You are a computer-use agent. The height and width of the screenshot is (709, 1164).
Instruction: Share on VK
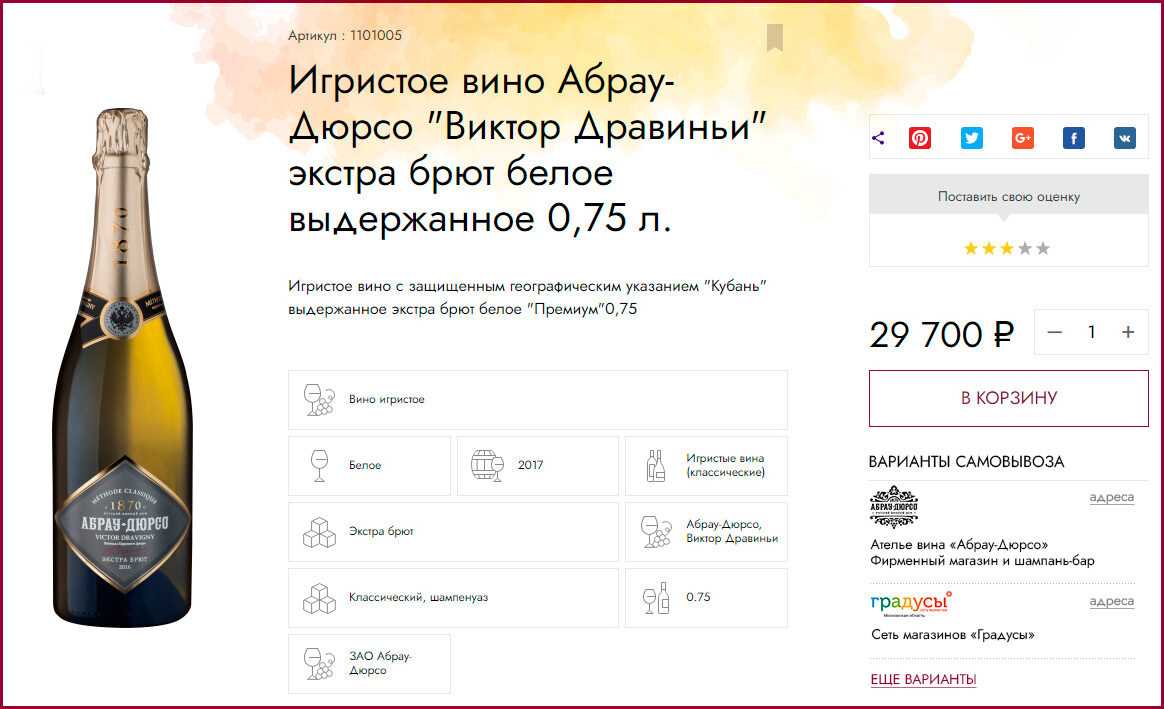click(x=1125, y=138)
